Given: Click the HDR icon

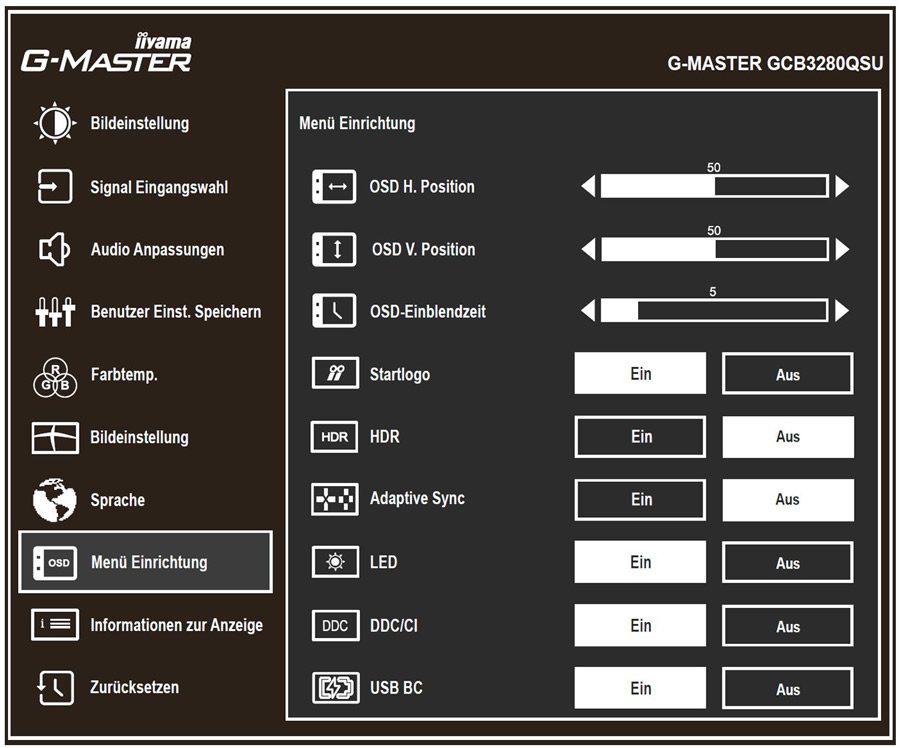Looking at the screenshot, I should click(335, 437).
